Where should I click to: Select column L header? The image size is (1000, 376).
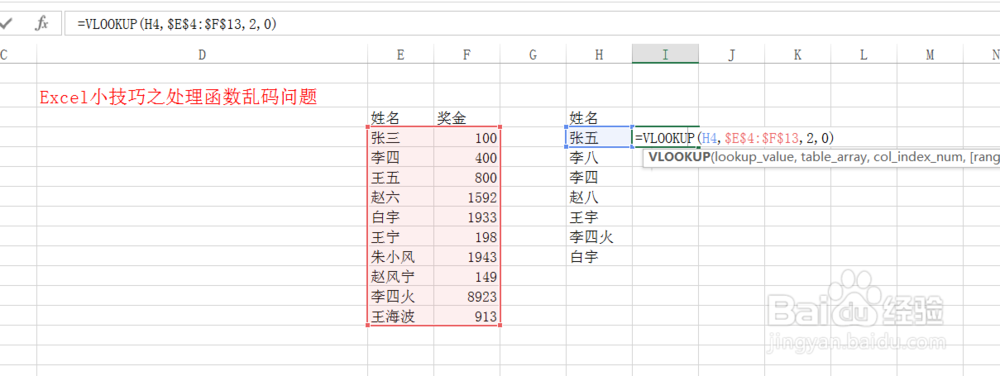[x=864, y=55]
